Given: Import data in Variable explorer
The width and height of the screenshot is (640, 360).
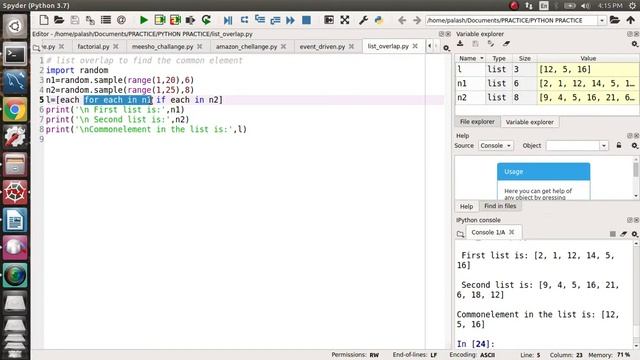Looking at the screenshot, I should point(460,44).
